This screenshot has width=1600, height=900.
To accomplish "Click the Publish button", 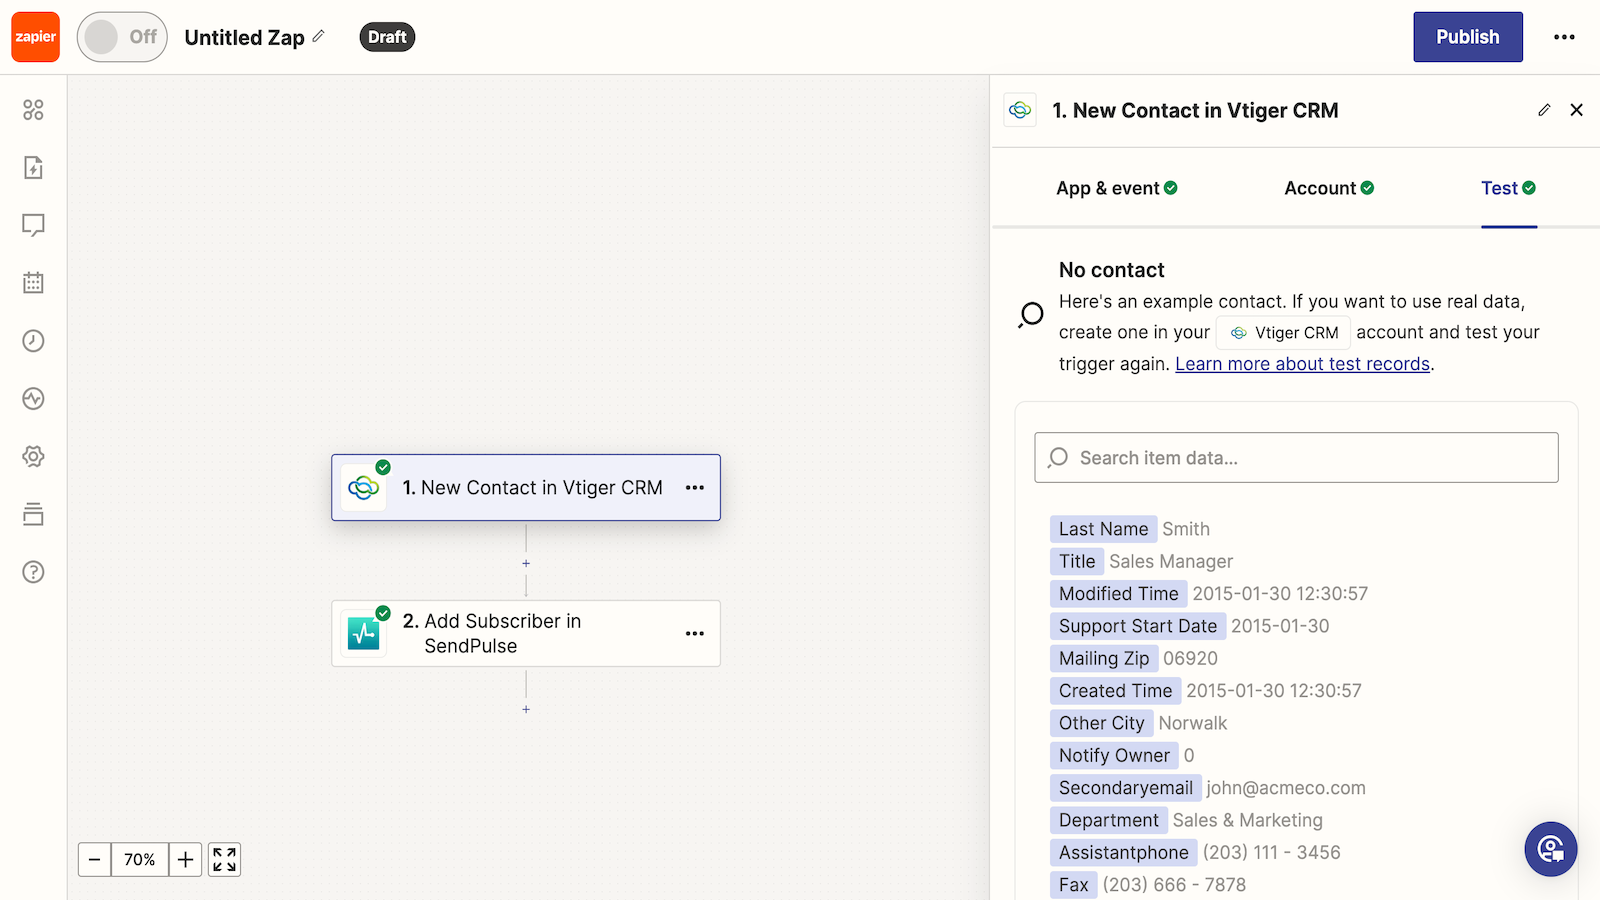I will pyautogui.click(x=1467, y=37).
